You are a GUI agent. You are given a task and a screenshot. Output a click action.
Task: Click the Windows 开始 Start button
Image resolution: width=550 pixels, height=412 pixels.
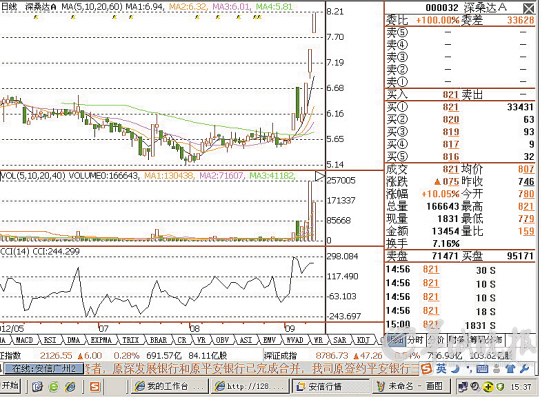10,386
